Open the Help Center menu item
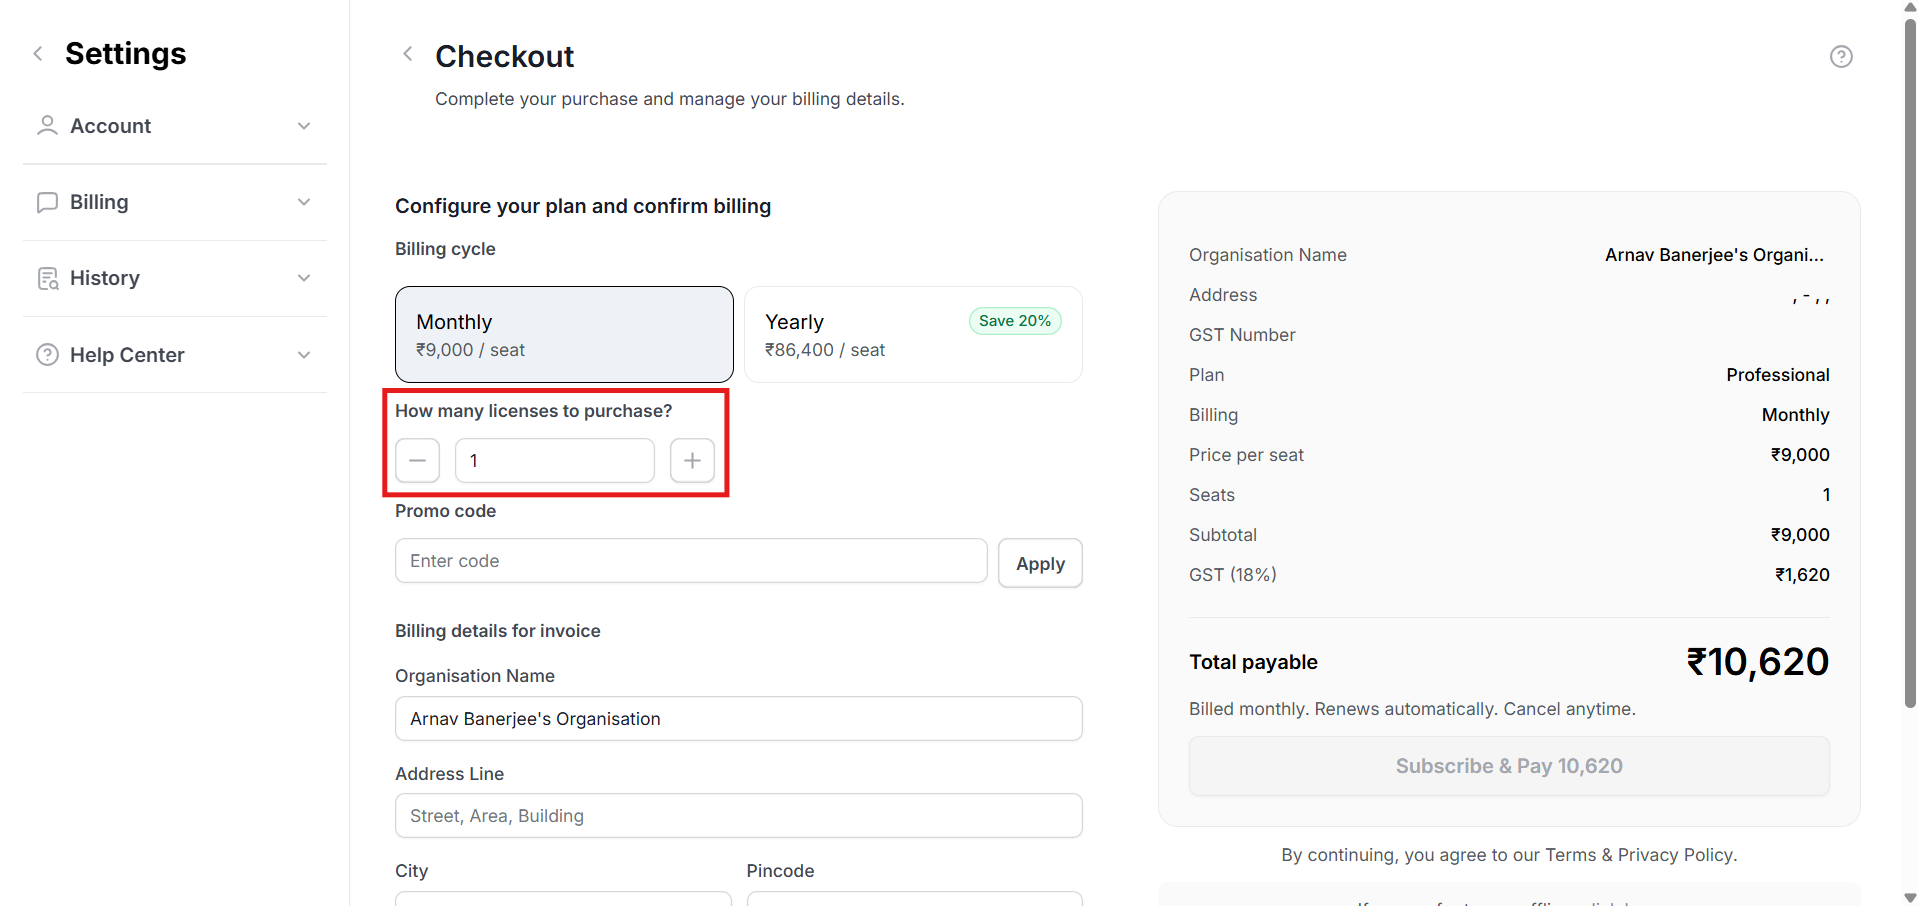The height and width of the screenshot is (906, 1918). point(127,355)
